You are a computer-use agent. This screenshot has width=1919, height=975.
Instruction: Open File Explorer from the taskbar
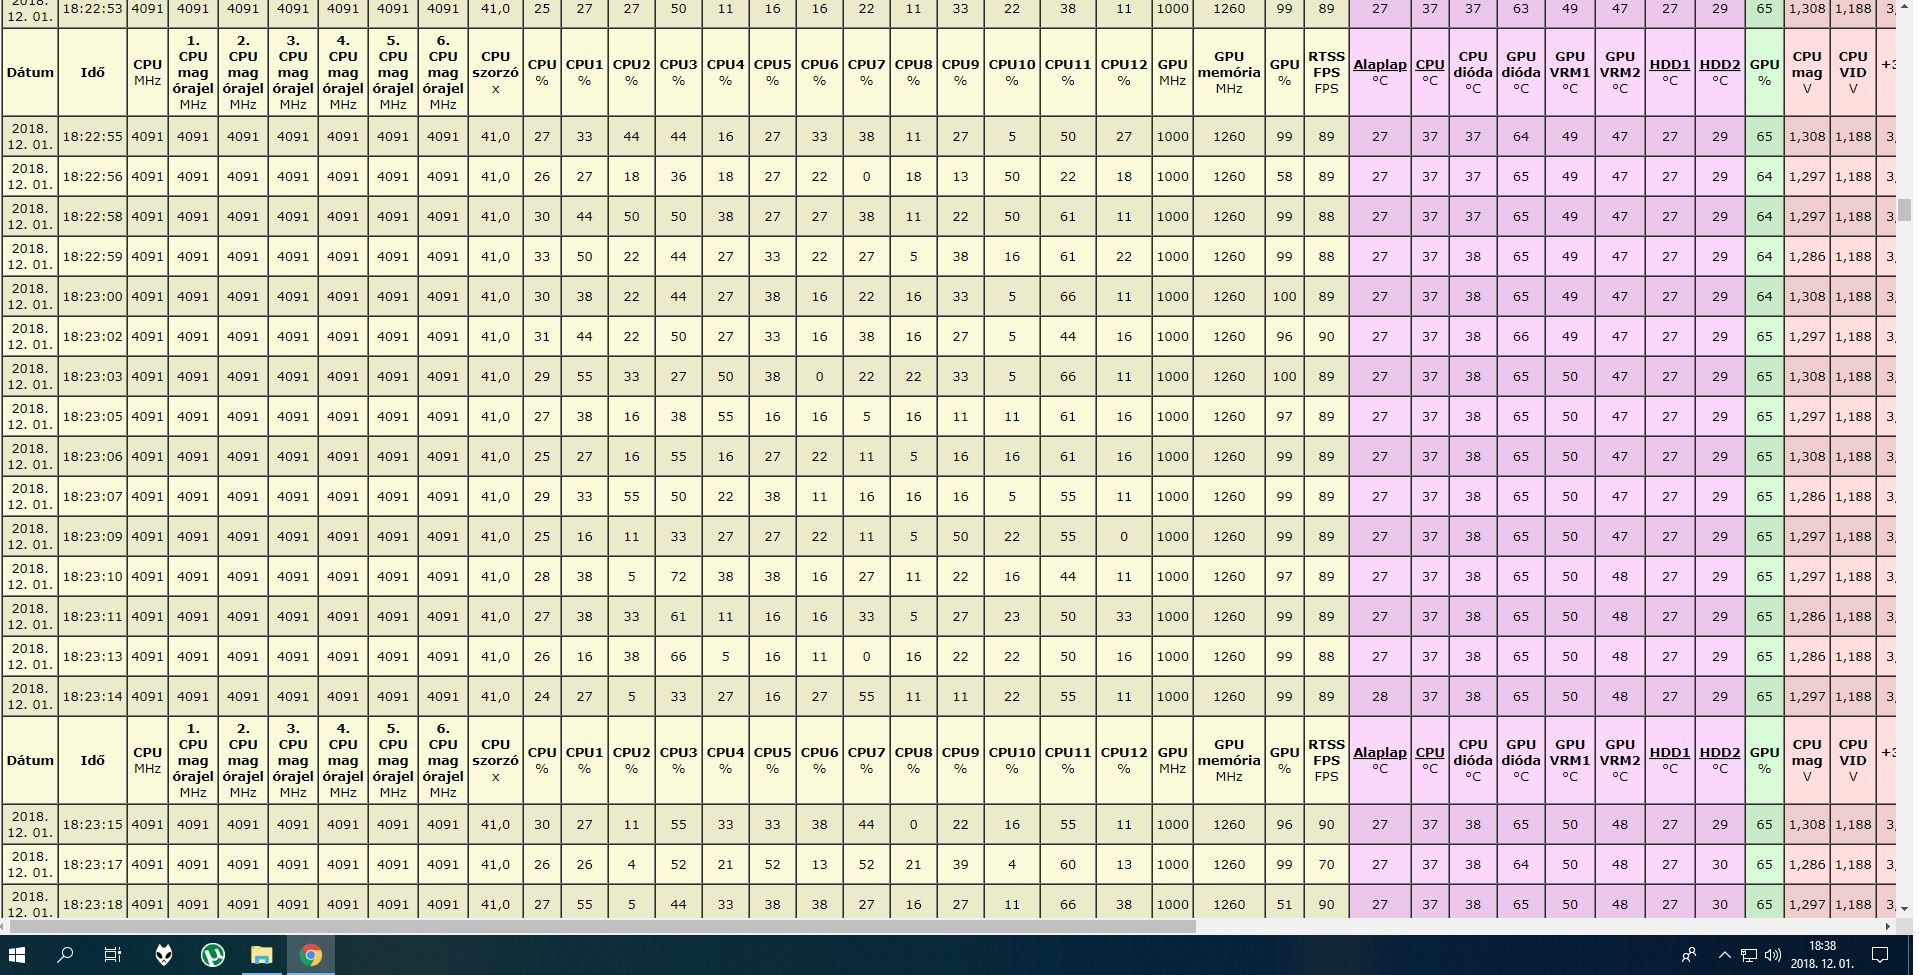(261, 955)
